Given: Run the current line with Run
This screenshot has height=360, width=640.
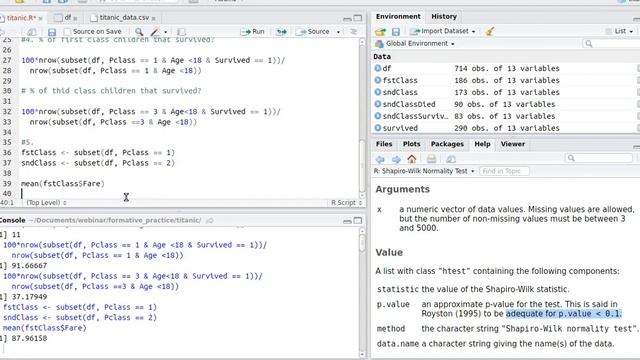Looking at the screenshot, I should coord(253,31).
